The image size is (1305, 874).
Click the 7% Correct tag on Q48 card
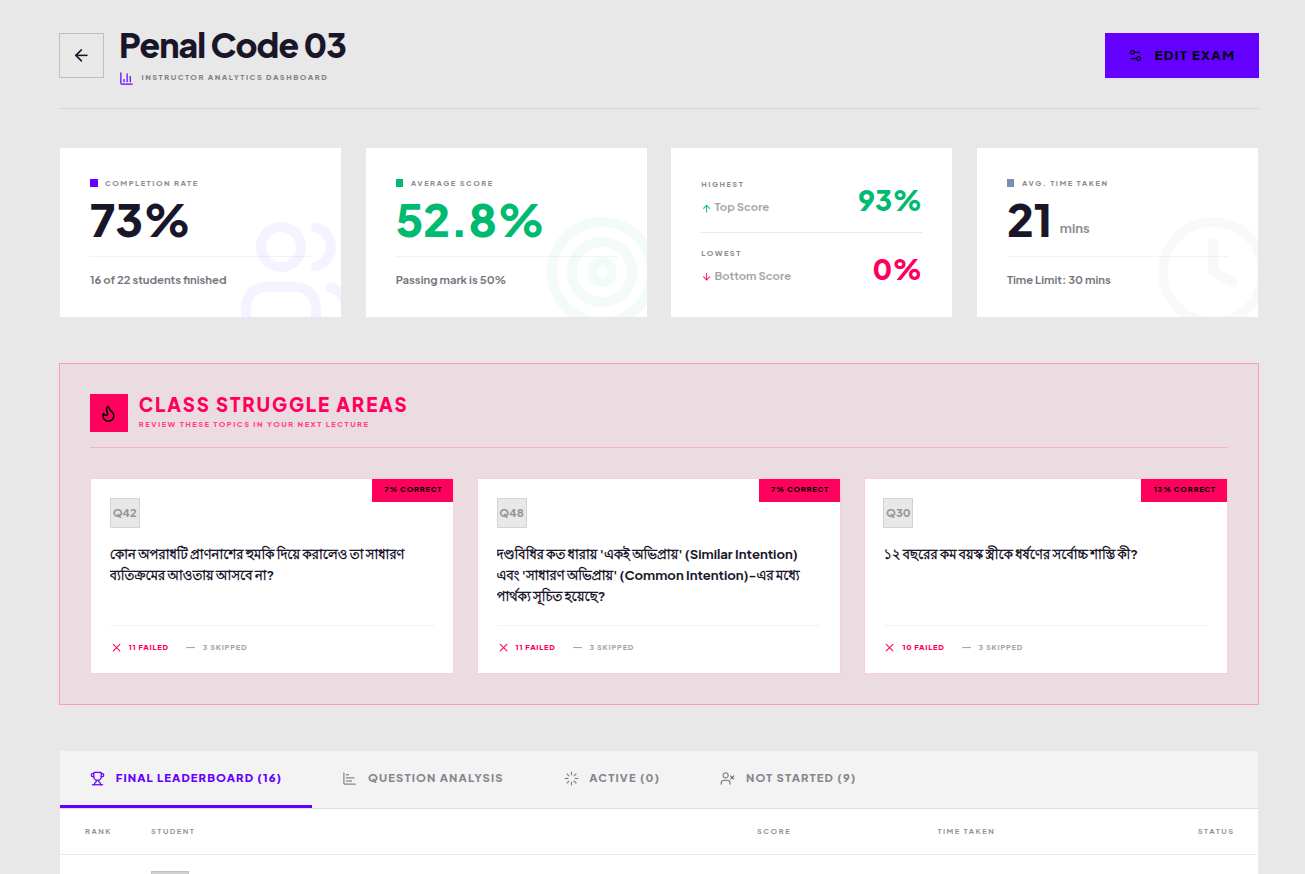tap(800, 490)
